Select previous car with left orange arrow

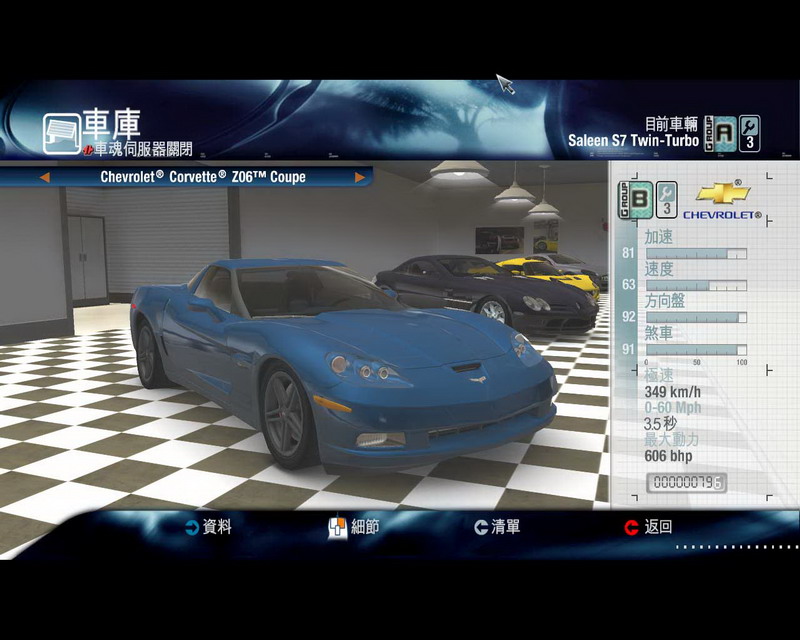(44, 177)
